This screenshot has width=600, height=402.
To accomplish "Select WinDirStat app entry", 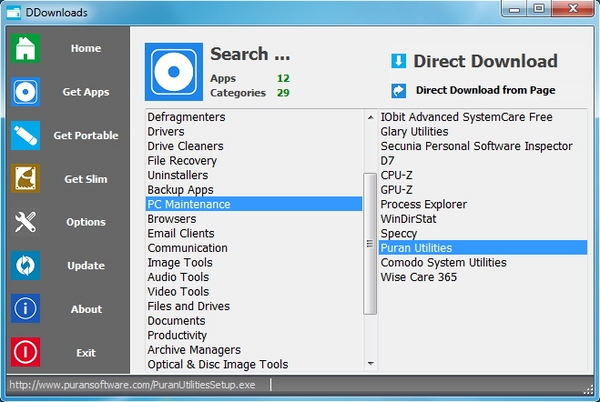I will [x=483, y=218].
